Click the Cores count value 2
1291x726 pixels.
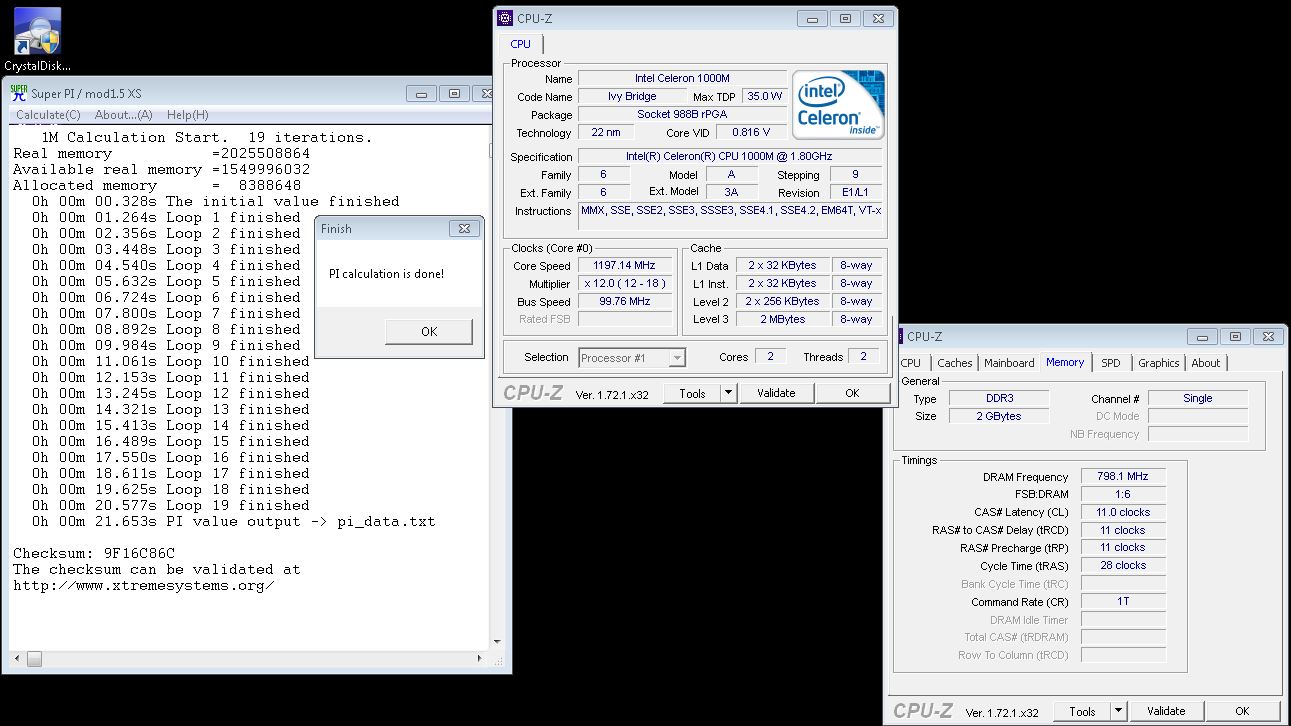770,356
